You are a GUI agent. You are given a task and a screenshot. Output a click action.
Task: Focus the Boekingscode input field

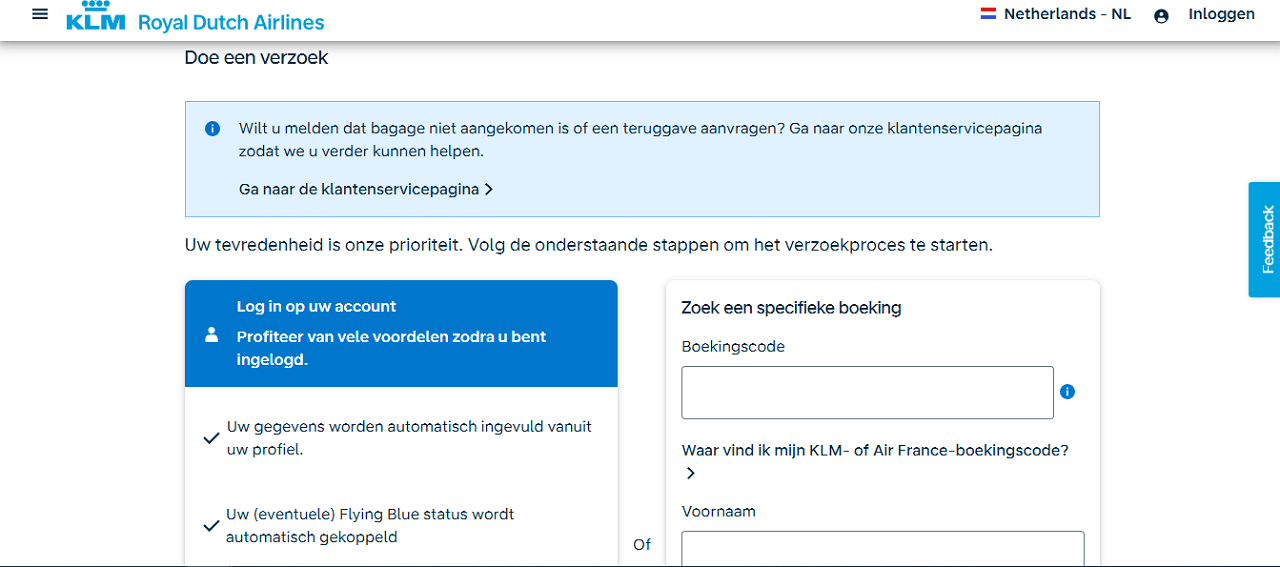coord(867,392)
